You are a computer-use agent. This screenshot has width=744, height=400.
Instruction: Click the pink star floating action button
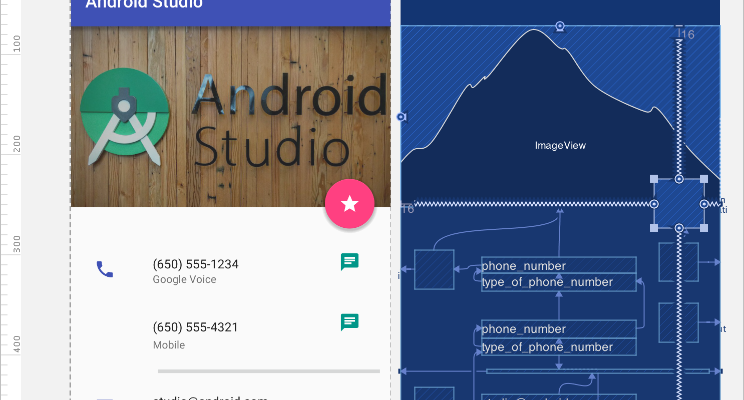[x=350, y=204]
